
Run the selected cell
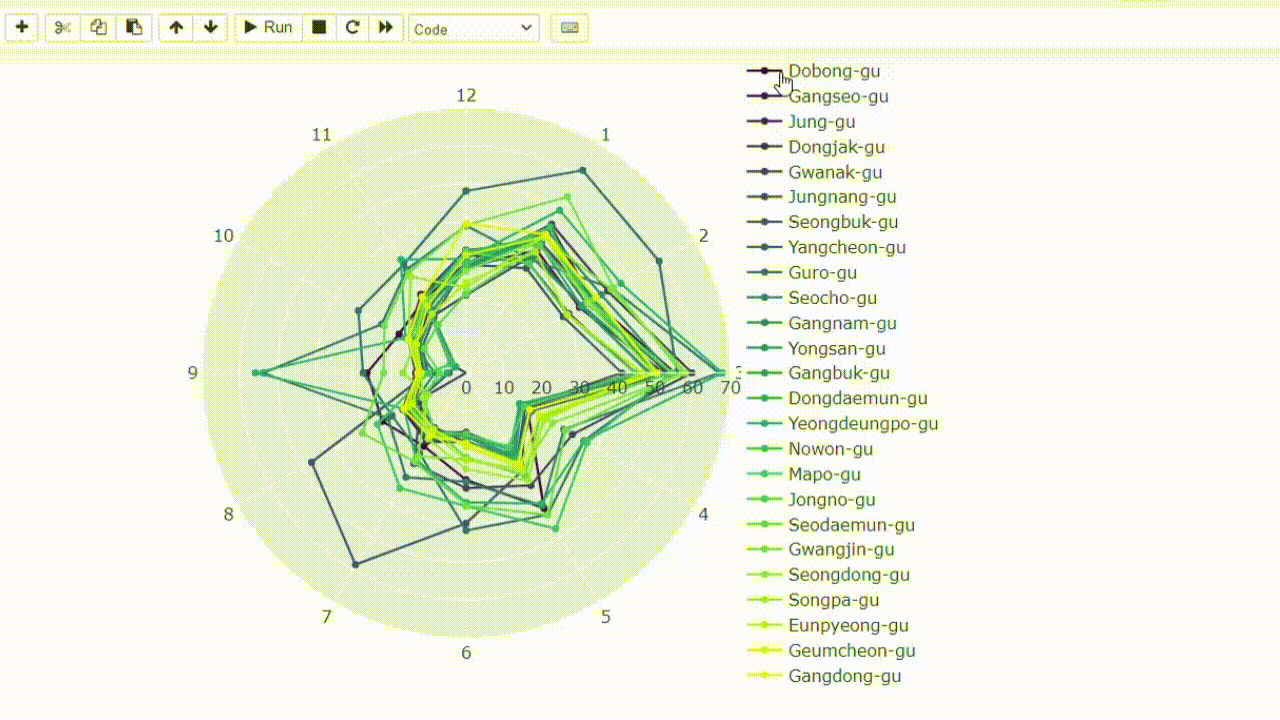[x=269, y=27]
